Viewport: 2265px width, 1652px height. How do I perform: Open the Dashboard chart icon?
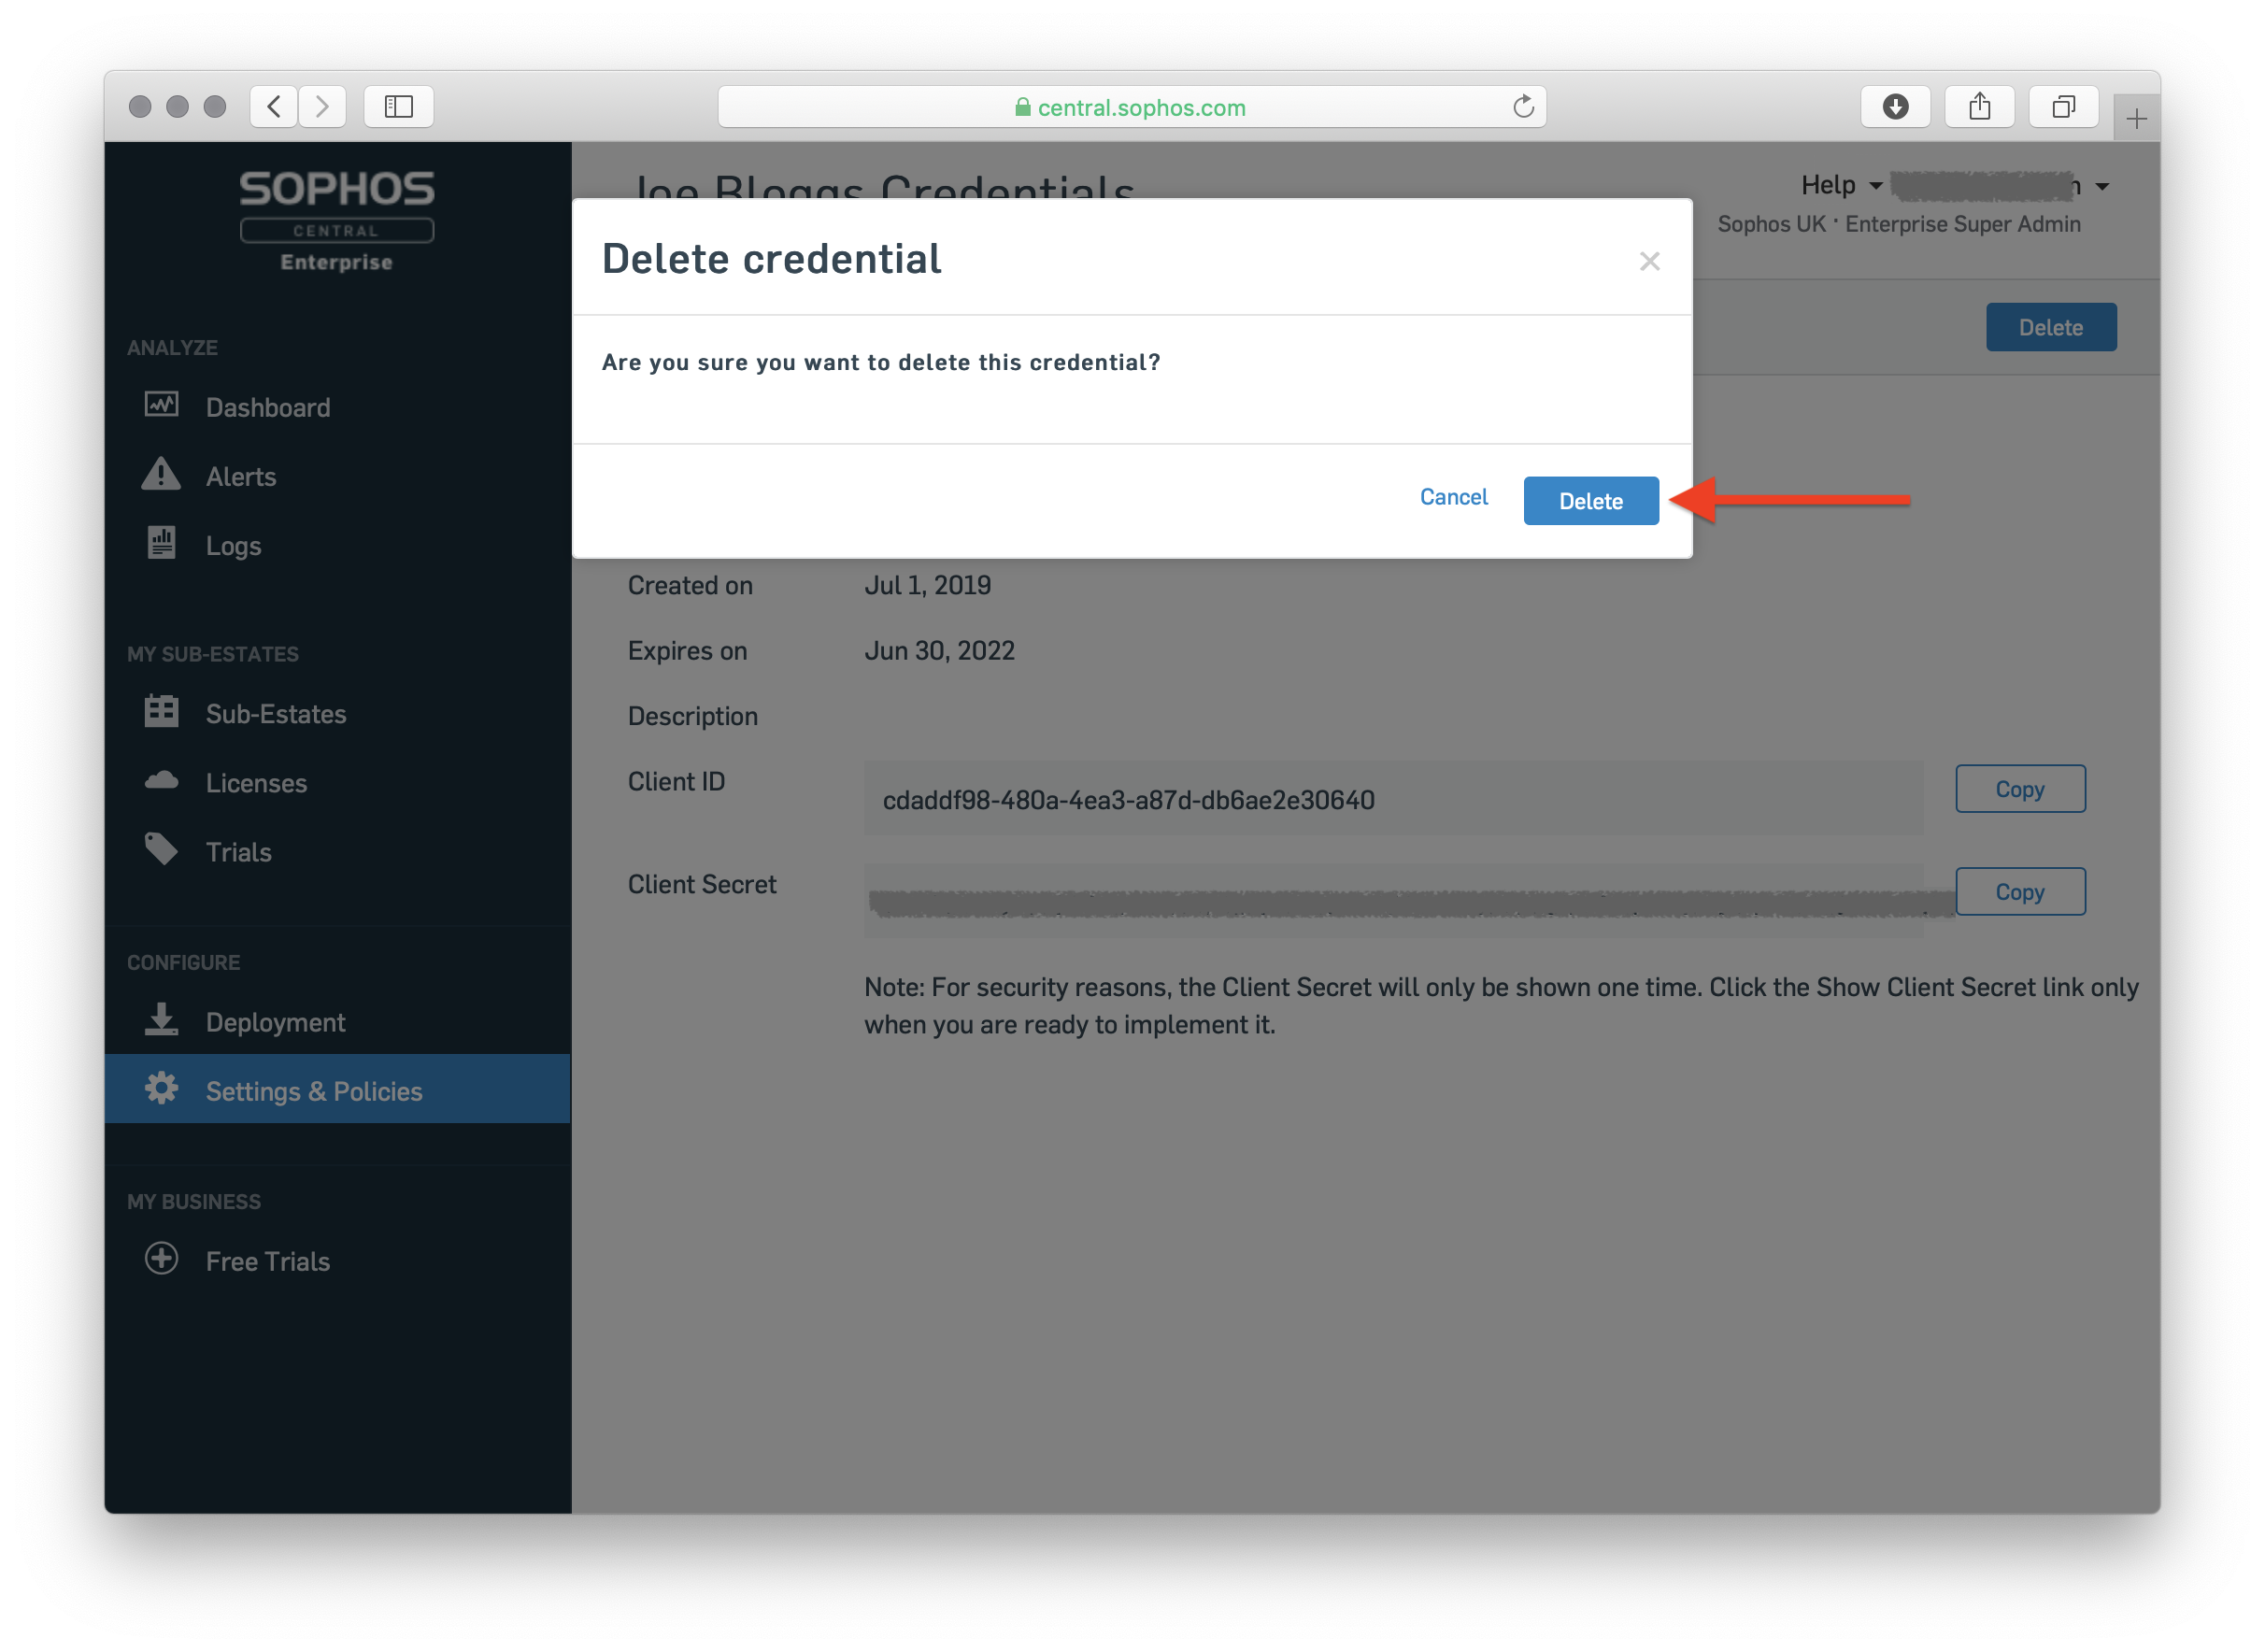161,405
